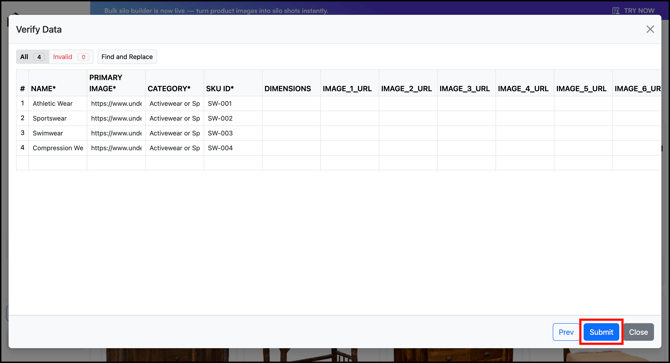
Task: Click the empty DIMENSIONS cell for SW-001
Action: click(291, 103)
